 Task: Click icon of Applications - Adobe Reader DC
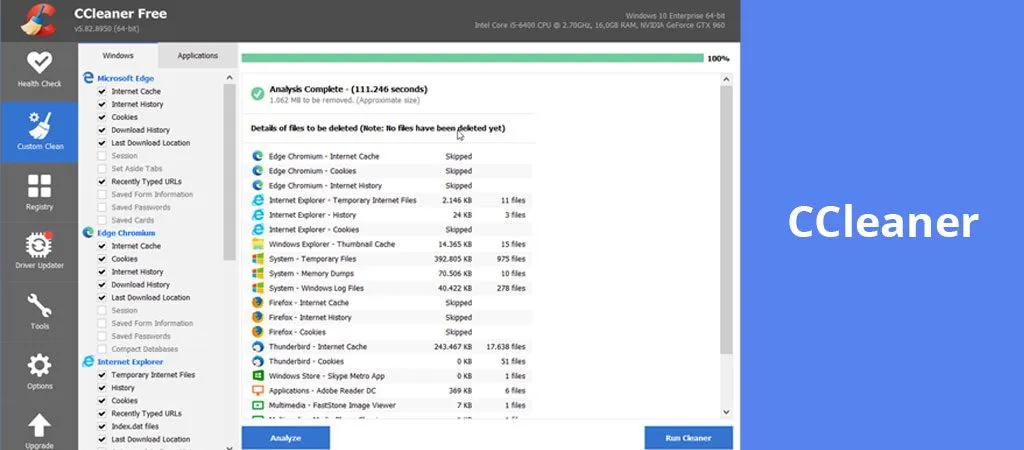pos(257,391)
